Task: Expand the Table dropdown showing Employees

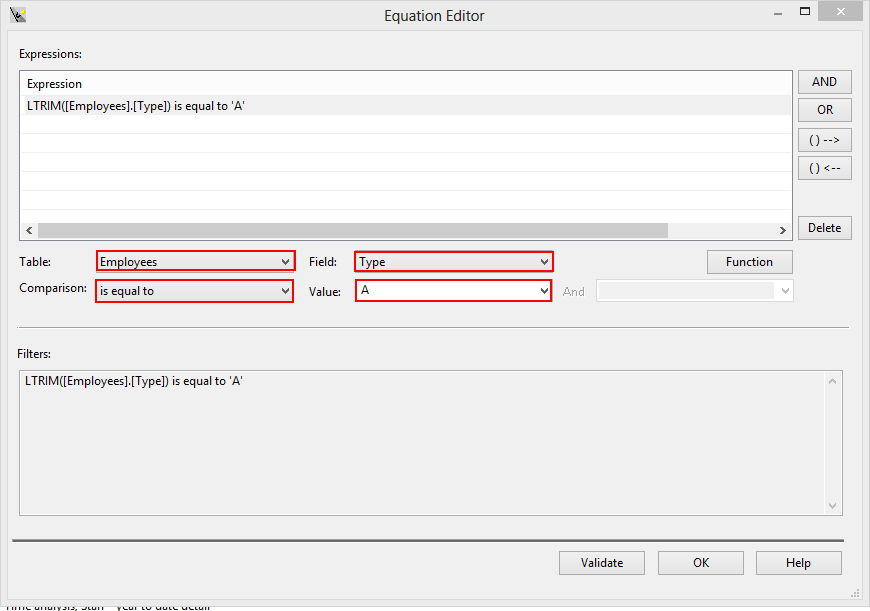Action: coord(286,262)
